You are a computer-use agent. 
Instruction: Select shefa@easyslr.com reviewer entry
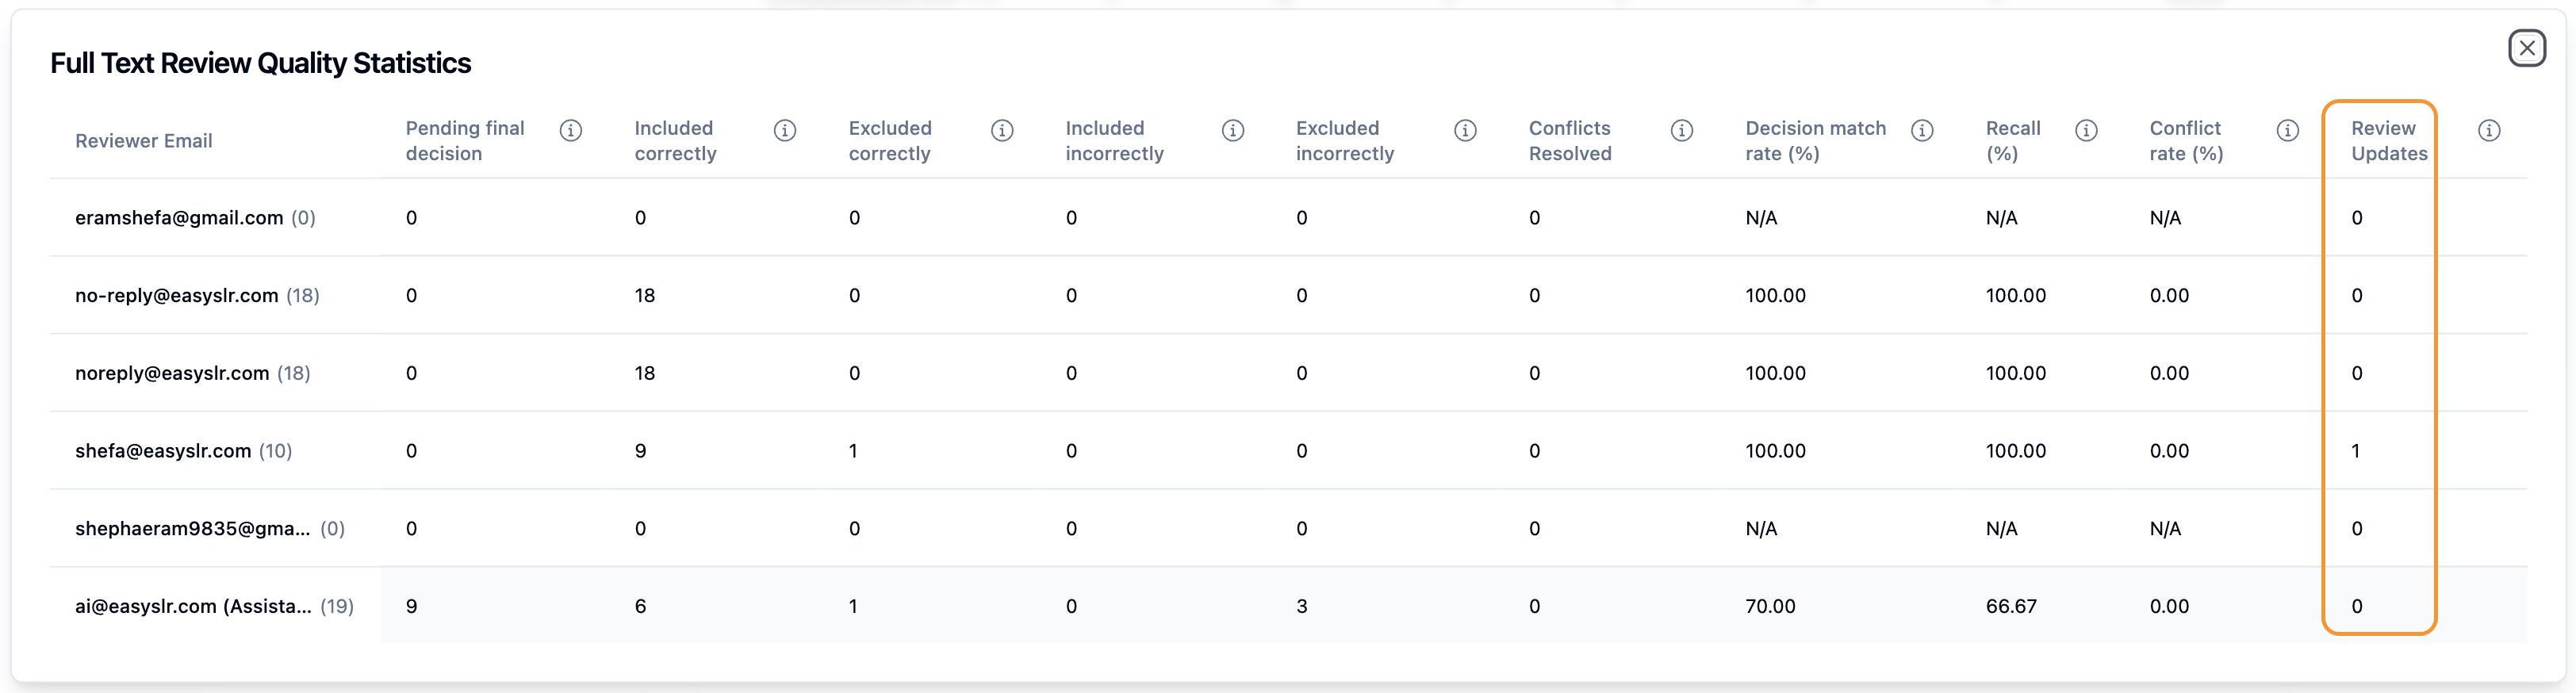tap(163, 451)
